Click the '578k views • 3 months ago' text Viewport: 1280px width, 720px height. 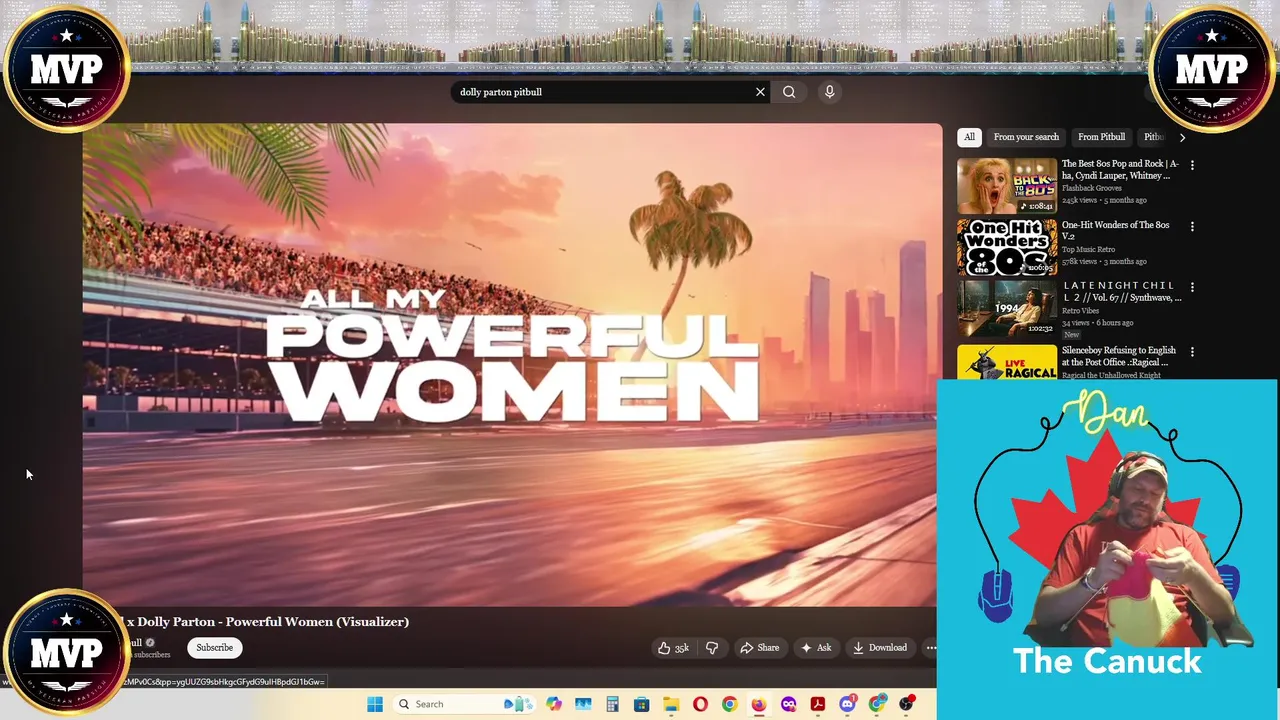(x=1104, y=261)
